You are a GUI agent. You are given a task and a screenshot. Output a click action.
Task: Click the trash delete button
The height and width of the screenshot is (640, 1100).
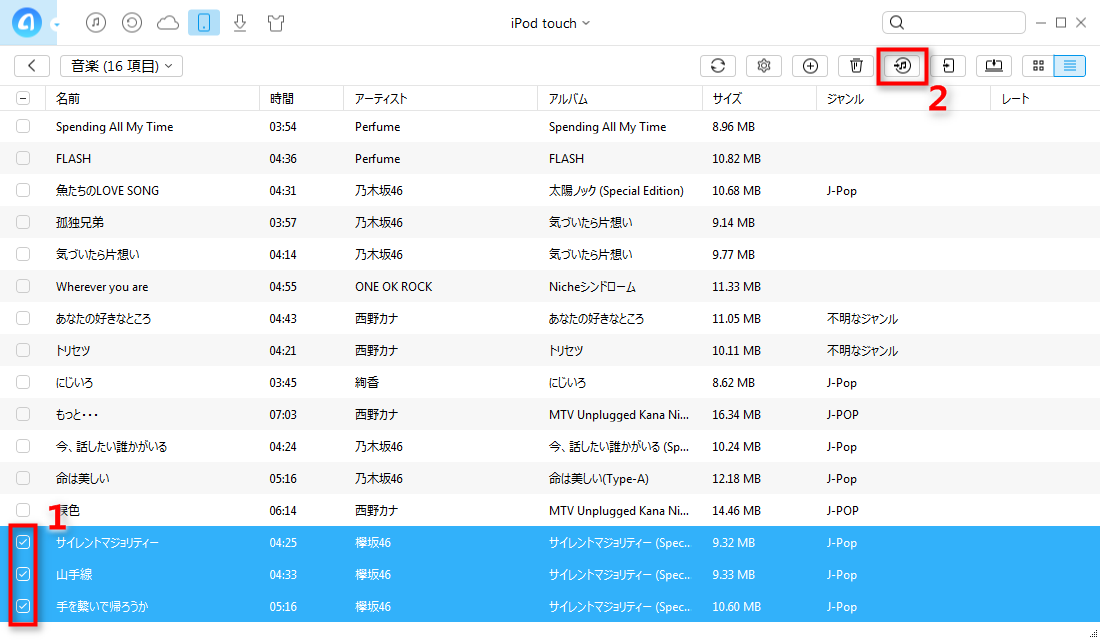[x=856, y=66]
